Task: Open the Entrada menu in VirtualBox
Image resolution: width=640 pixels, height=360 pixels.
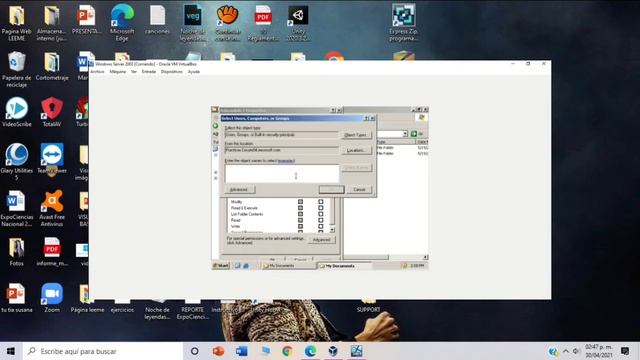Action: point(149,71)
